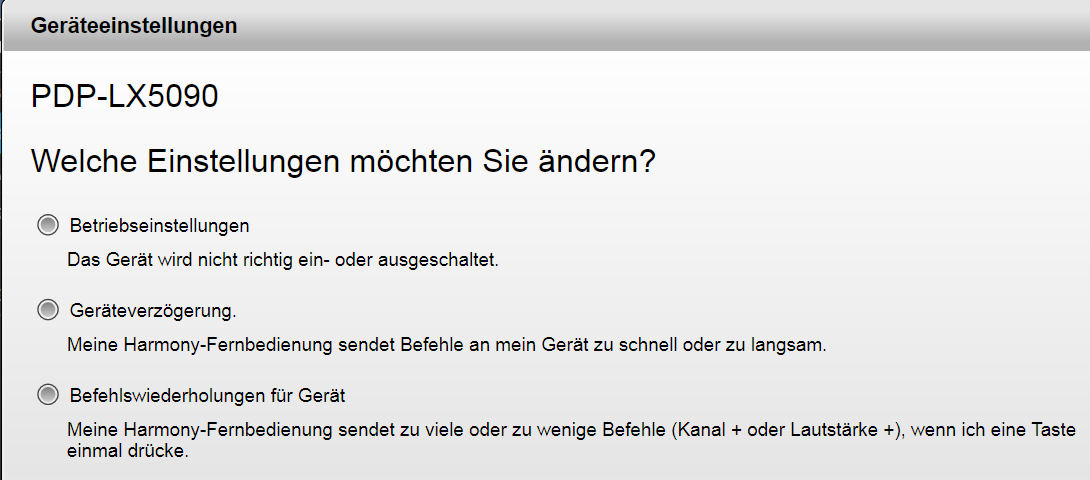Click the Geräteverzögerung label text
Viewport: 1090px width, 480px height.
tap(153, 311)
